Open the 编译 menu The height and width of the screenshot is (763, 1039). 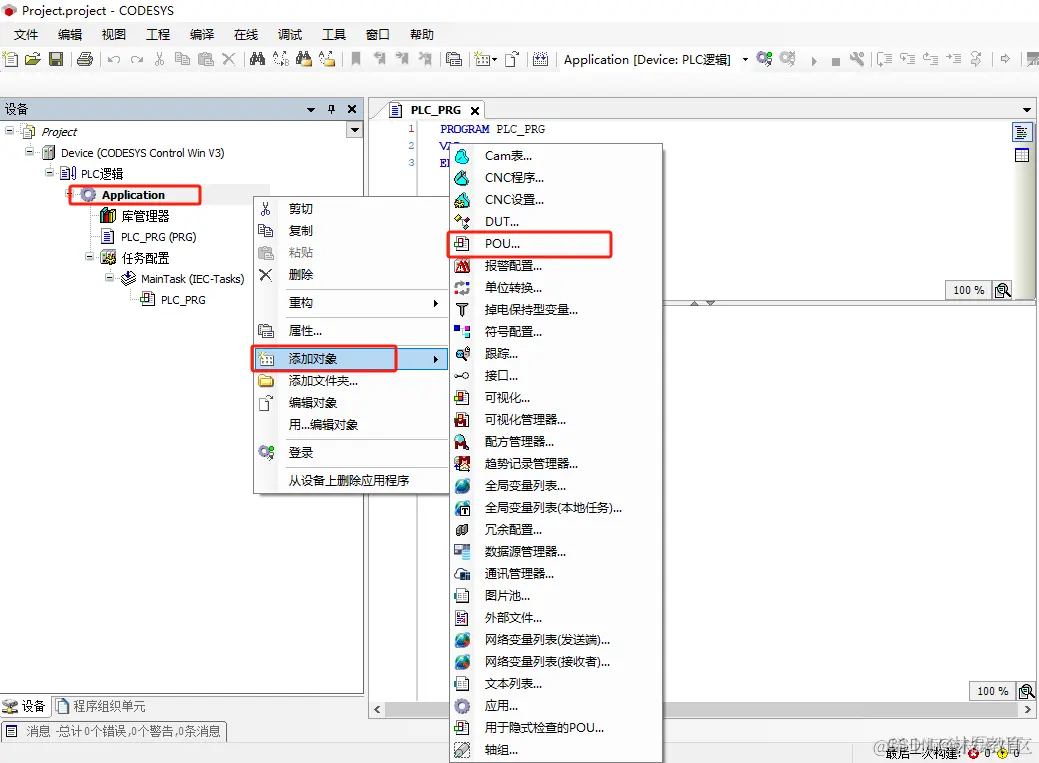[201, 34]
